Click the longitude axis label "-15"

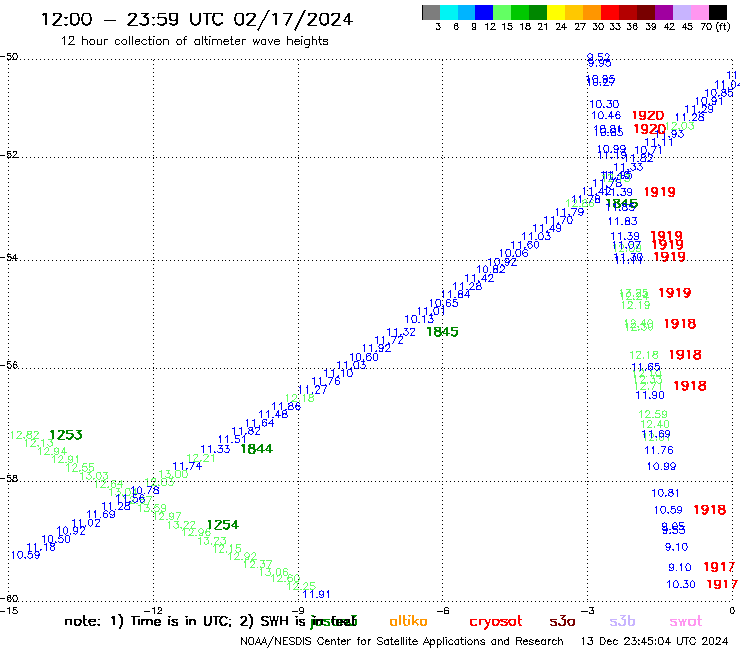click(9, 610)
